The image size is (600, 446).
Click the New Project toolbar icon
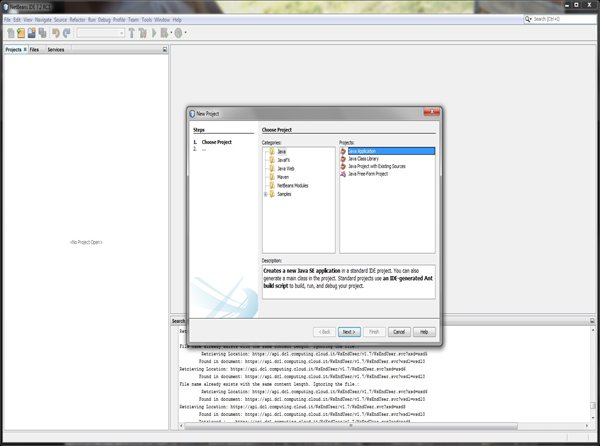[21, 33]
